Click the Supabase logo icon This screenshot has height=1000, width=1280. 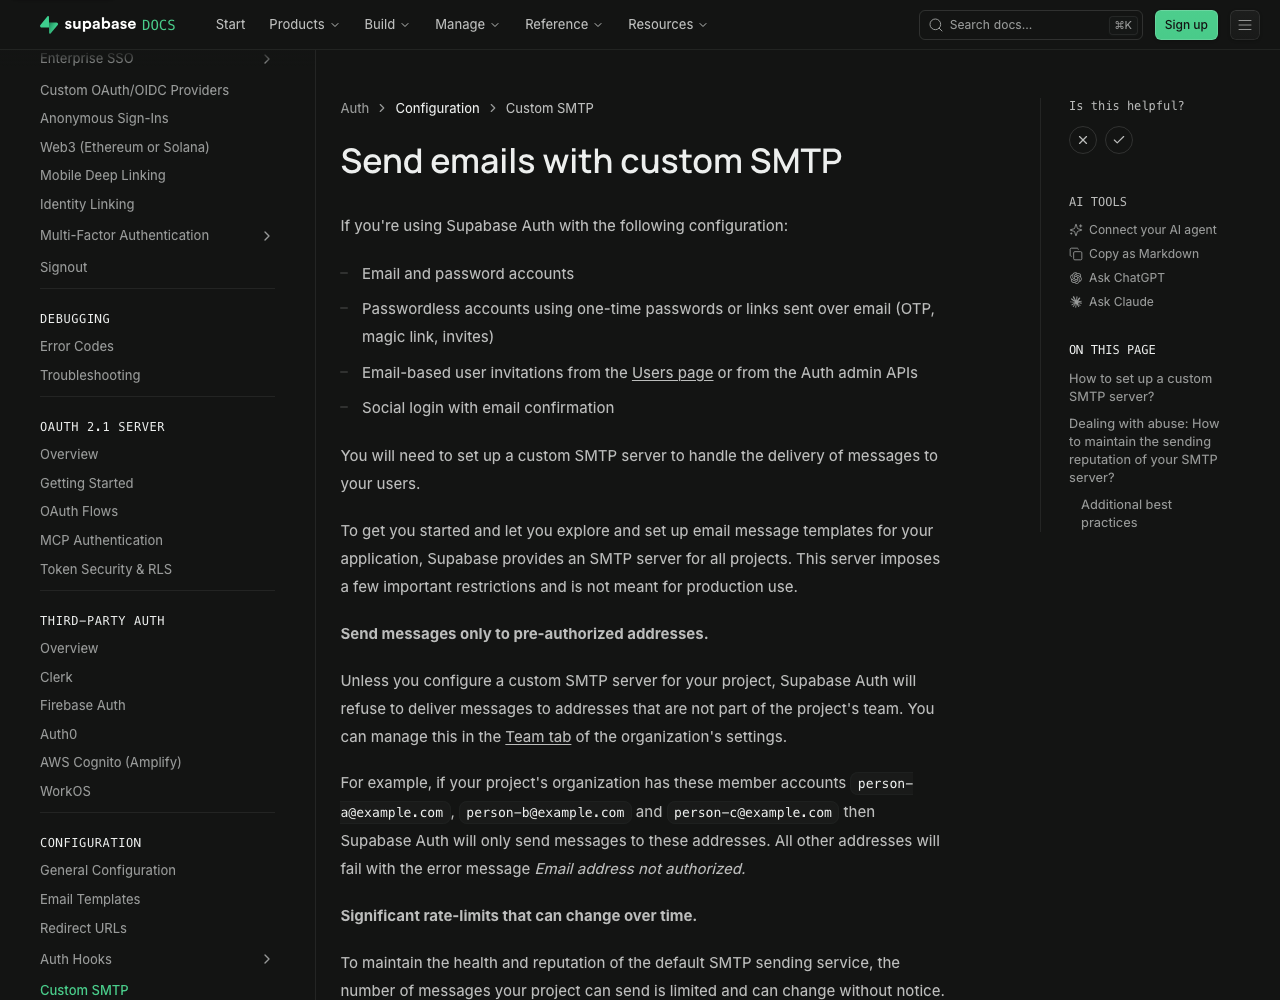tap(49, 25)
